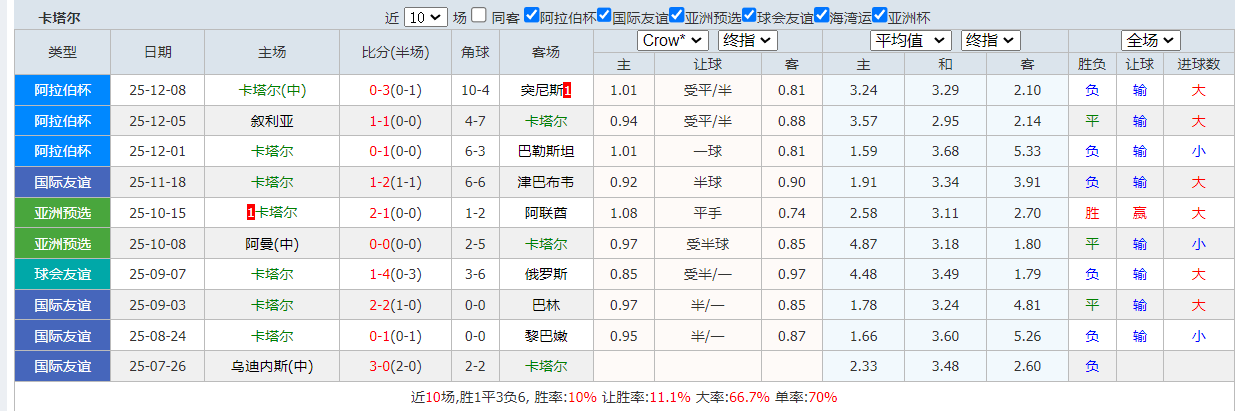Click the home odds value 5.33
The width and height of the screenshot is (1239, 411).
click(x=1027, y=152)
